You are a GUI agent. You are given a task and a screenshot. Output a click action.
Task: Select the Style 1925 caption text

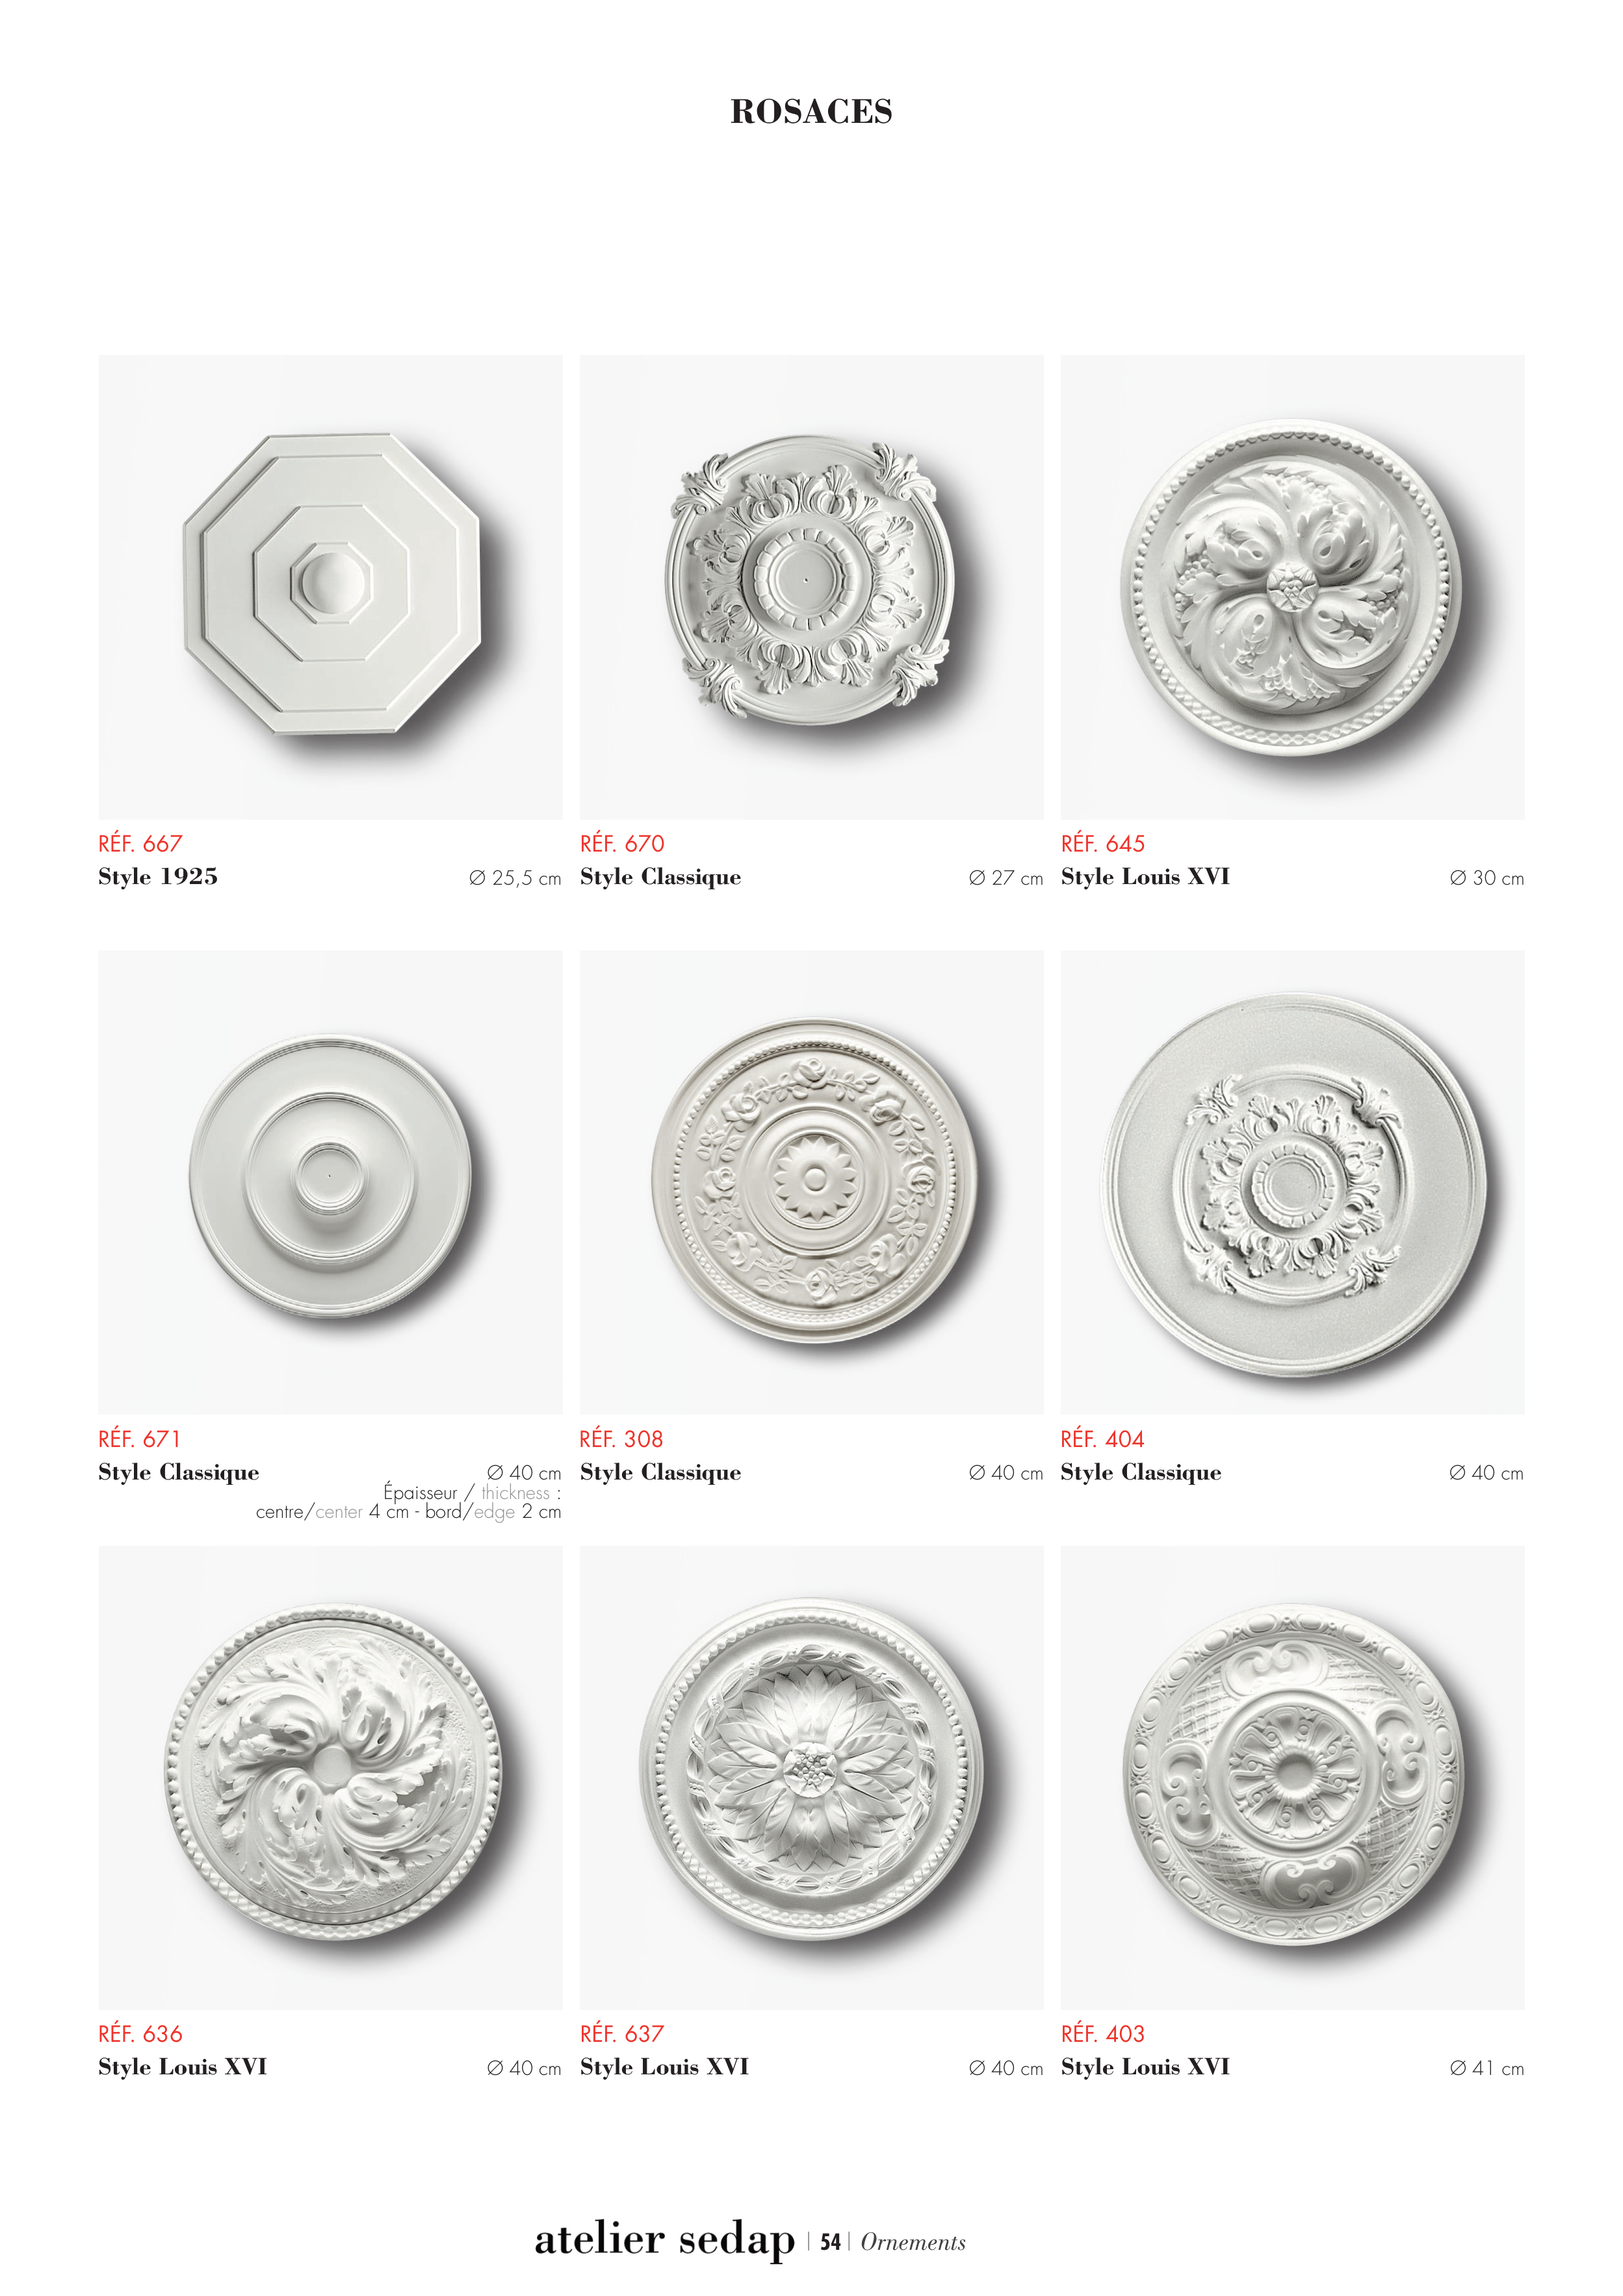coord(158,877)
